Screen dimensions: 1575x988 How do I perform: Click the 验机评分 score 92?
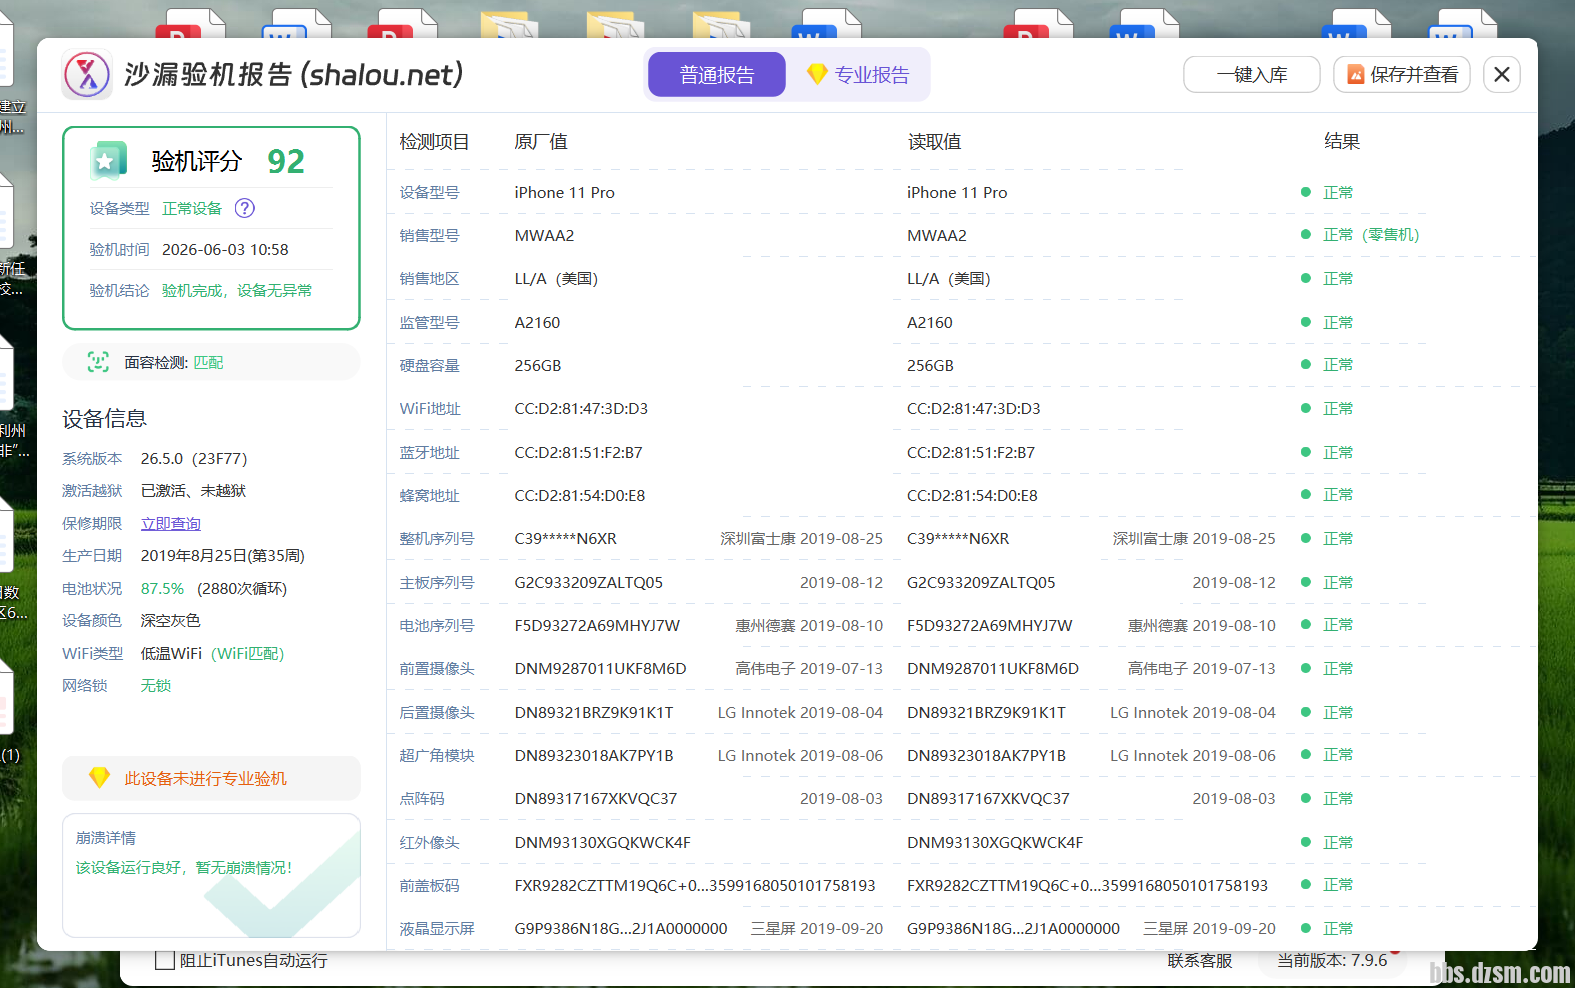tap(286, 161)
